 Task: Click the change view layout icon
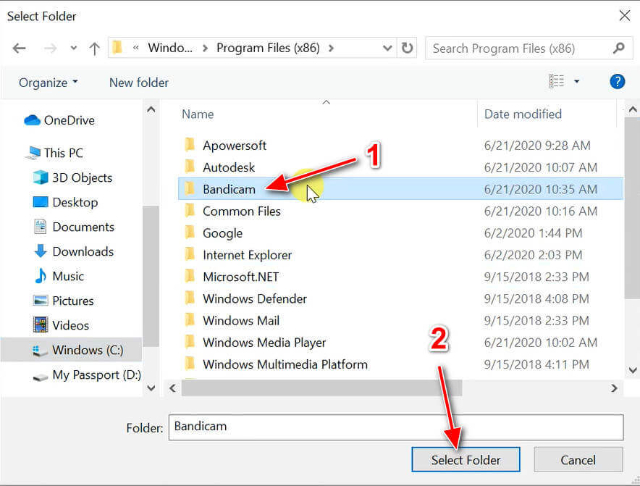(557, 82)
